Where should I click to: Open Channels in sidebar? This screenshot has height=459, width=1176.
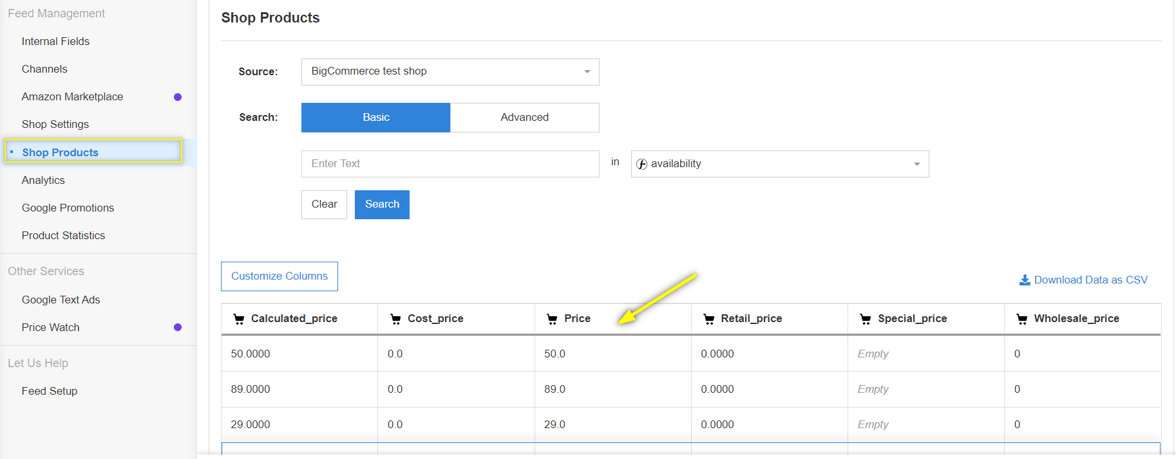tap(44, 69)
